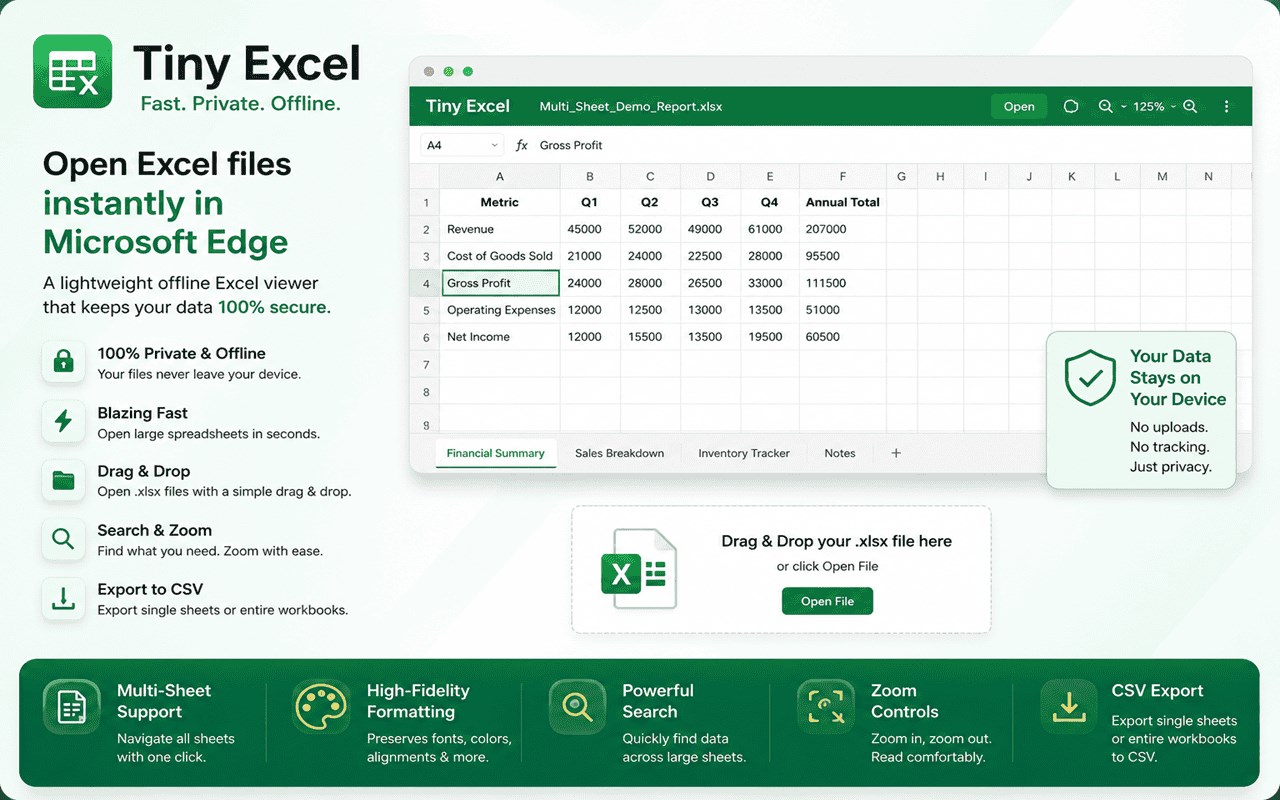Click the cell containing 12500
This screenshot has height=800, width=1280.
[x=650, y=310]
